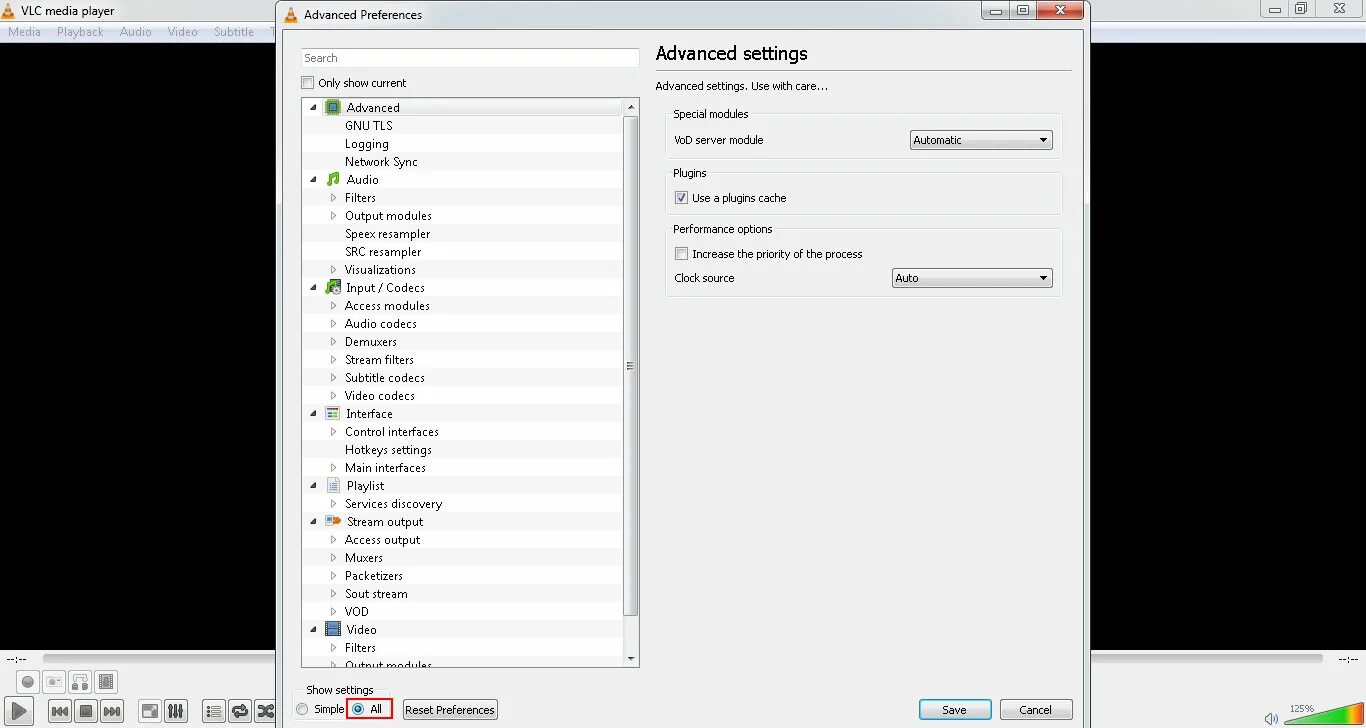The width and height of the screenshot is (1366, 728).
Task: Collapse the Audio tree section
Action: click(x=313, y=179)
